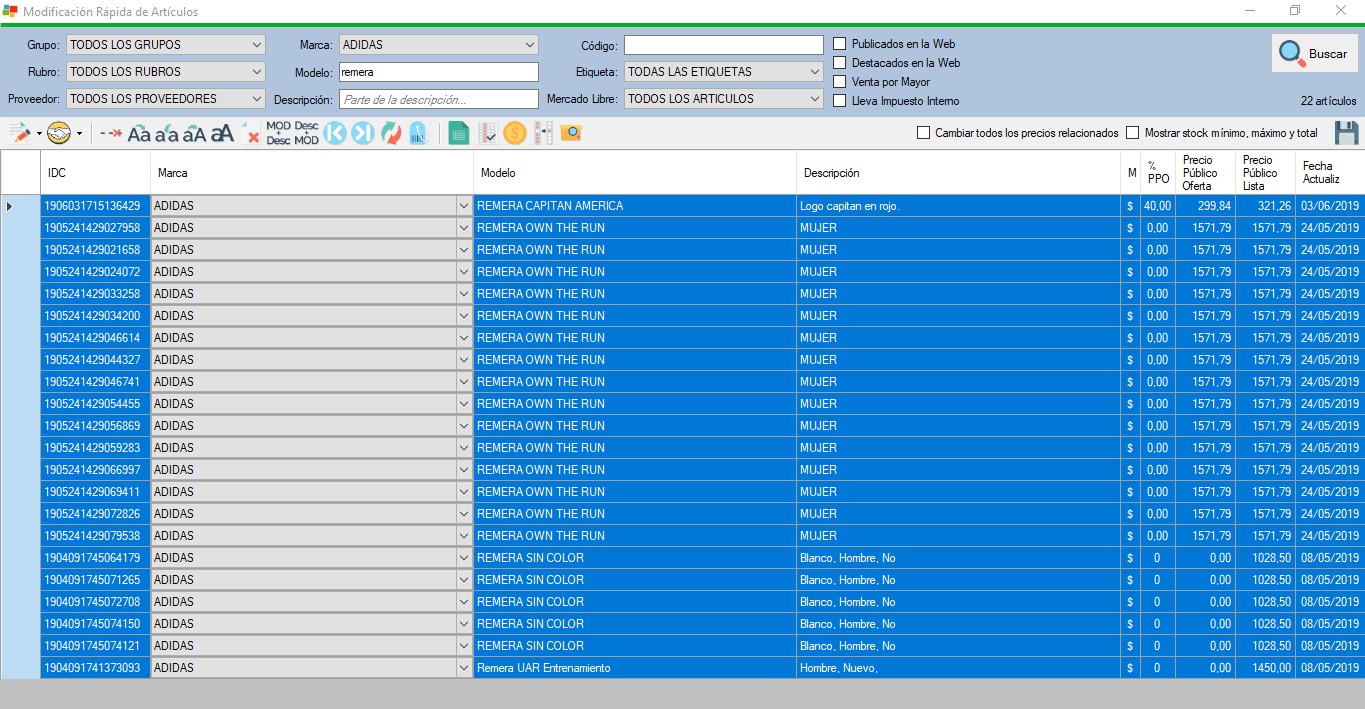Open the Mercado Libre dropdown
Screen dimensions: 1365x709
tap(724, 99)
